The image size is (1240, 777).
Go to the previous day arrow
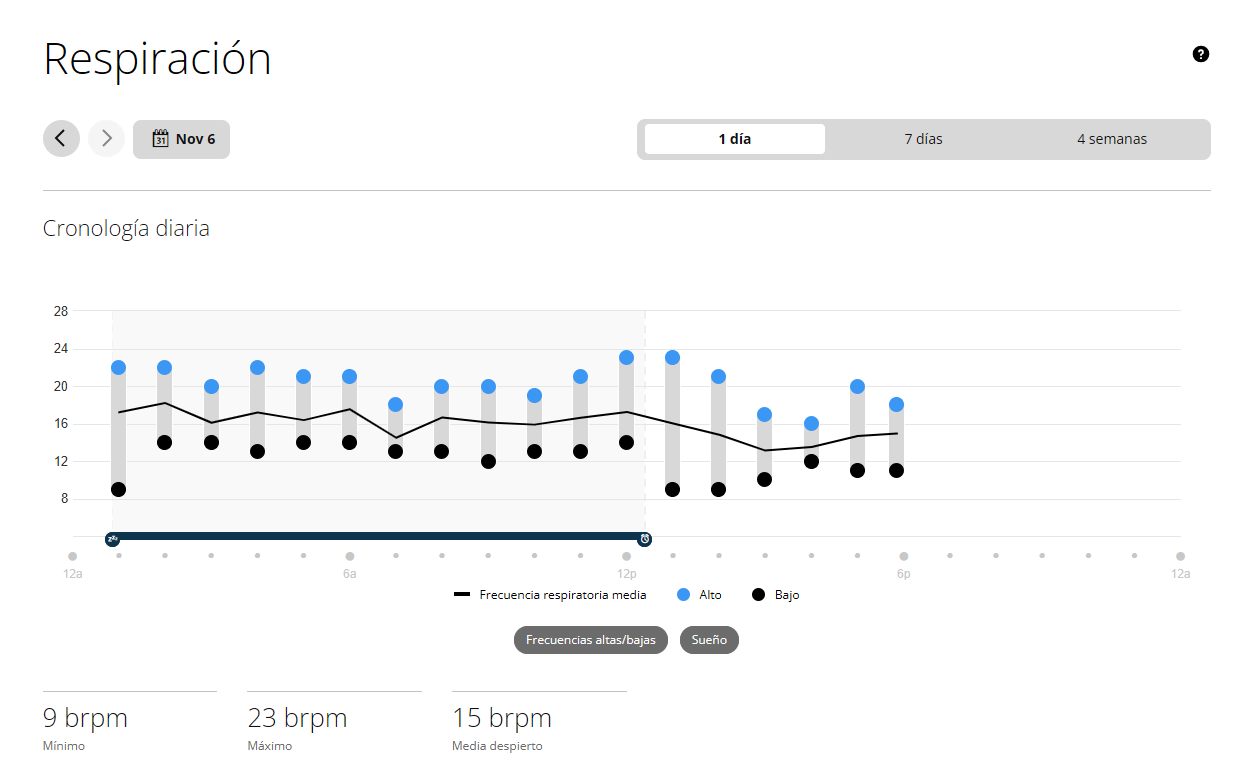pos(61,138)
